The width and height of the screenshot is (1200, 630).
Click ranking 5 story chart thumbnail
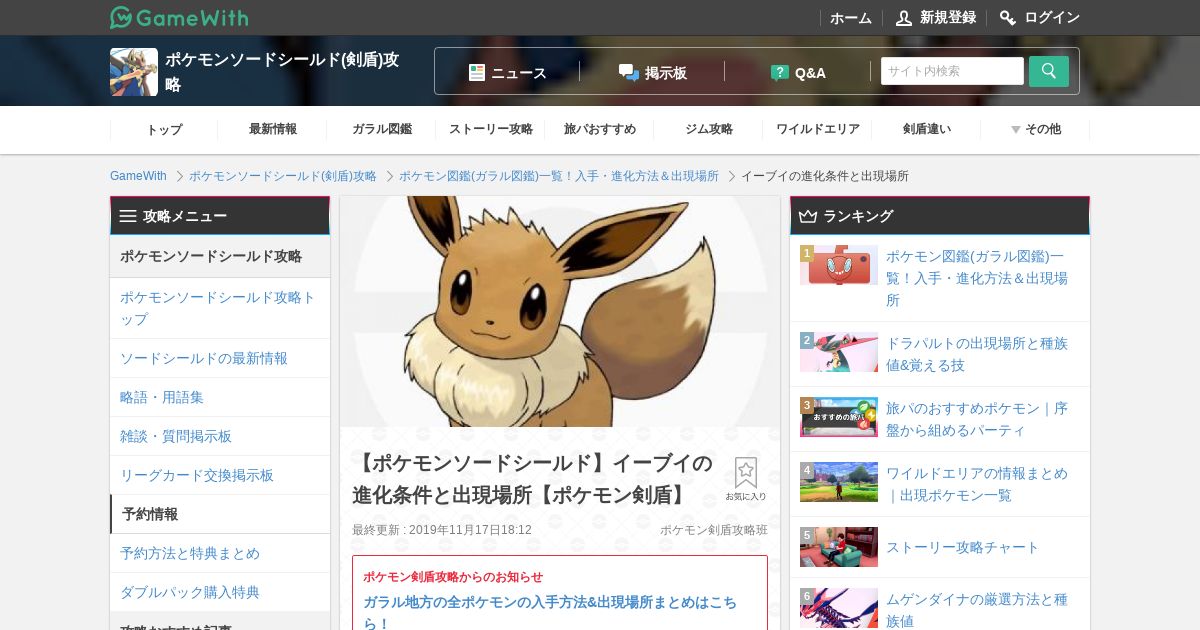point(839,547)
